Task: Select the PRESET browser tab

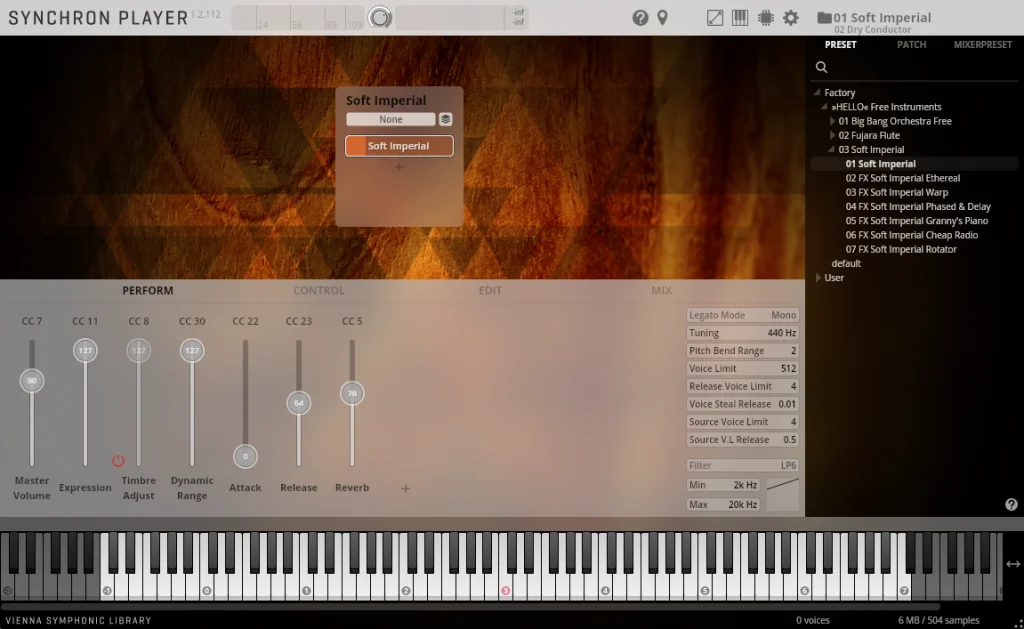Action: coord(840,44)
